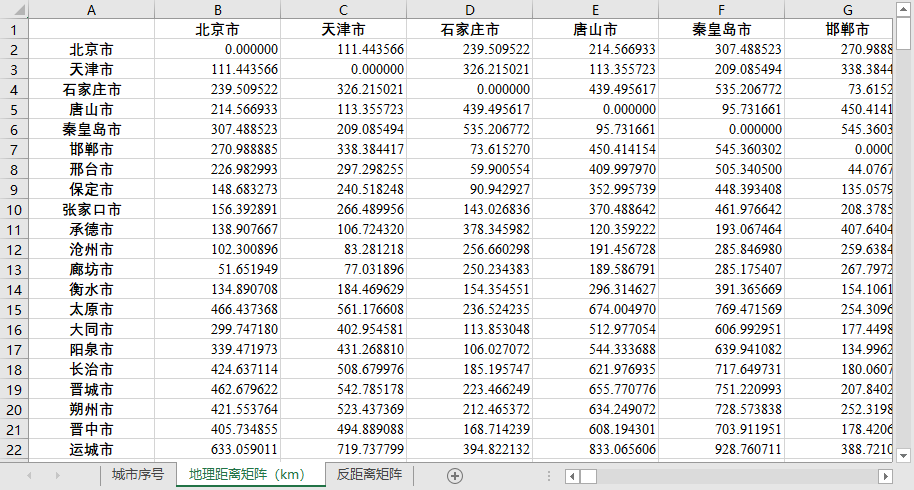The height and width of the screenshot is (490, 914).
Task: Select row label 廊坊市
Action: [x=92, y=270]
